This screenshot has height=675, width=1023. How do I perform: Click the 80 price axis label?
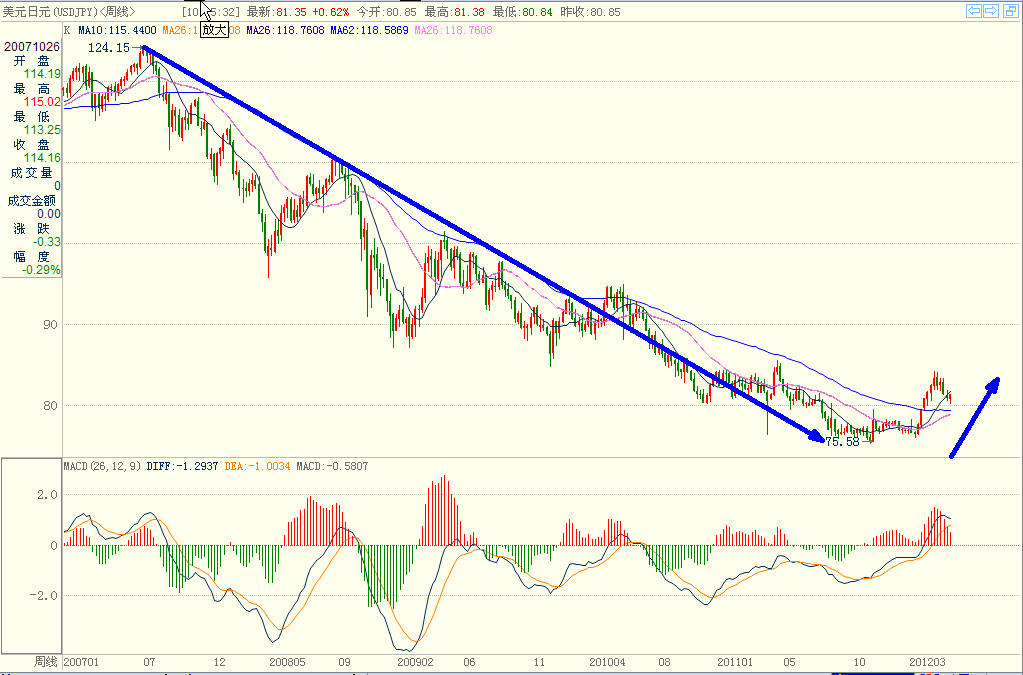50,406
